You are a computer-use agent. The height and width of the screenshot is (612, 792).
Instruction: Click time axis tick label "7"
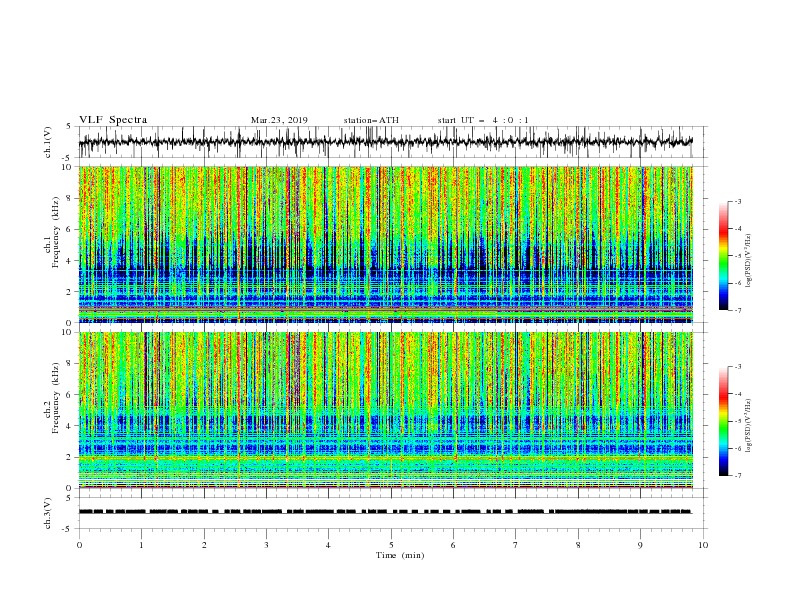[x=516, y=545]
